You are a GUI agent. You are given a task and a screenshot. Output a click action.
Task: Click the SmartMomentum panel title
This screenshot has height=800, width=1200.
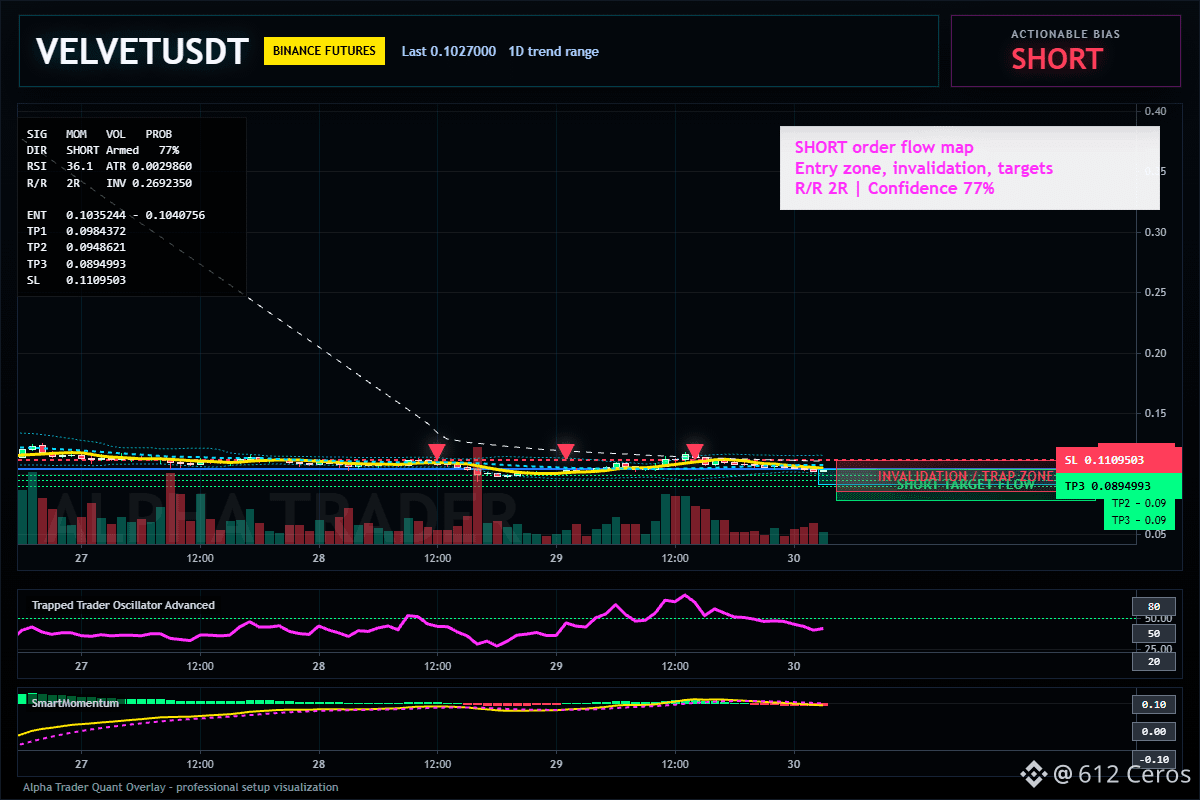tap(75, 703)
